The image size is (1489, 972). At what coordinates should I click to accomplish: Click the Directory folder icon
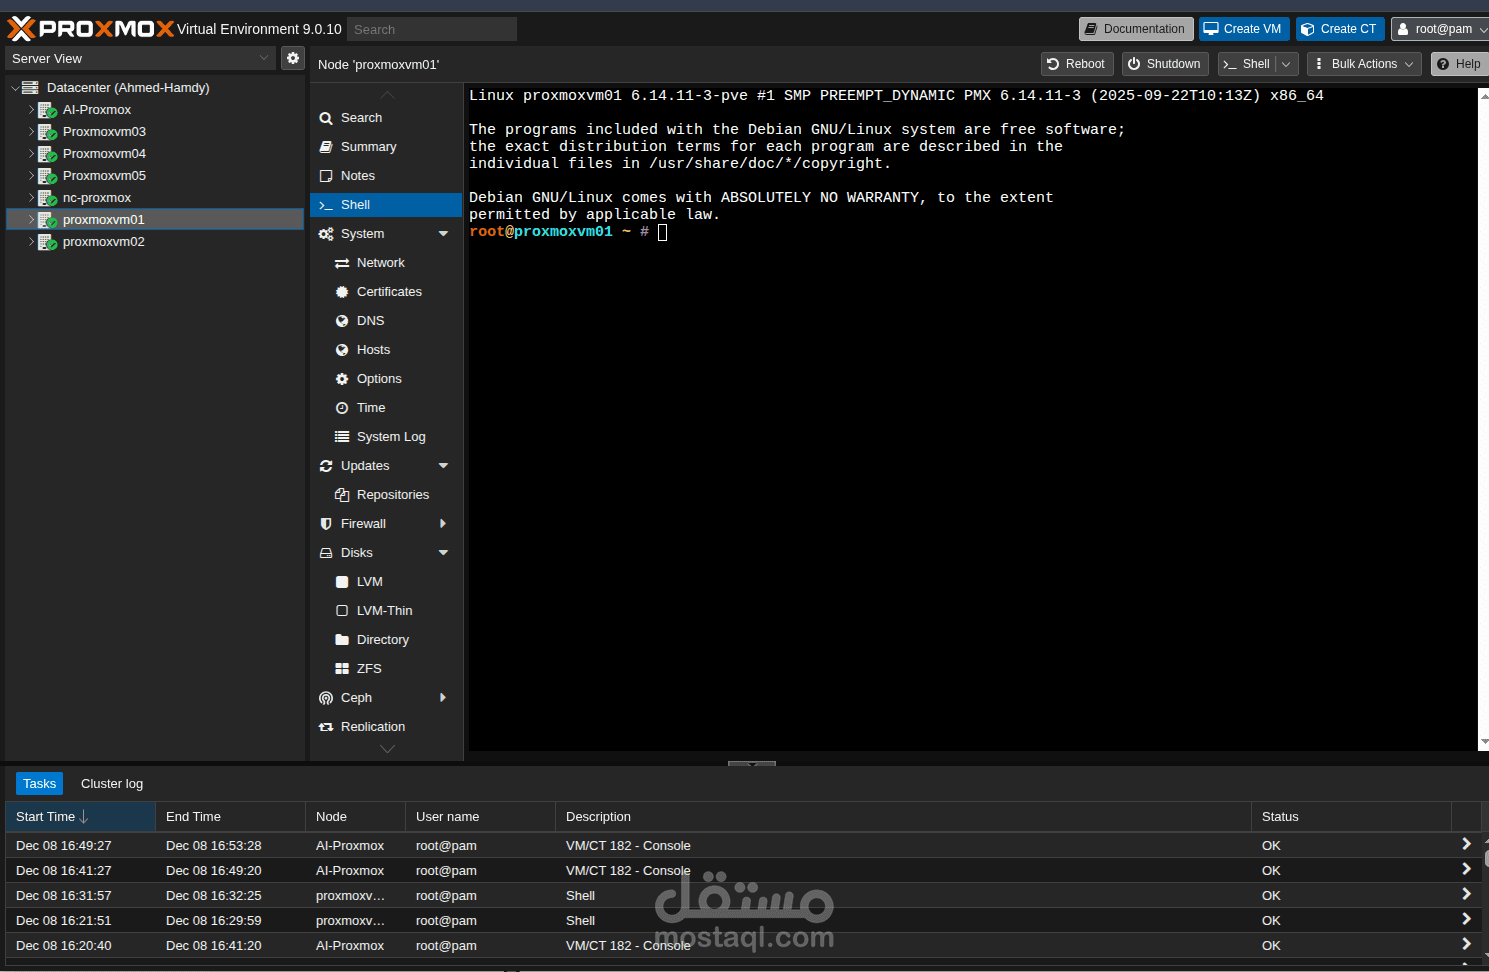(342, 640)
